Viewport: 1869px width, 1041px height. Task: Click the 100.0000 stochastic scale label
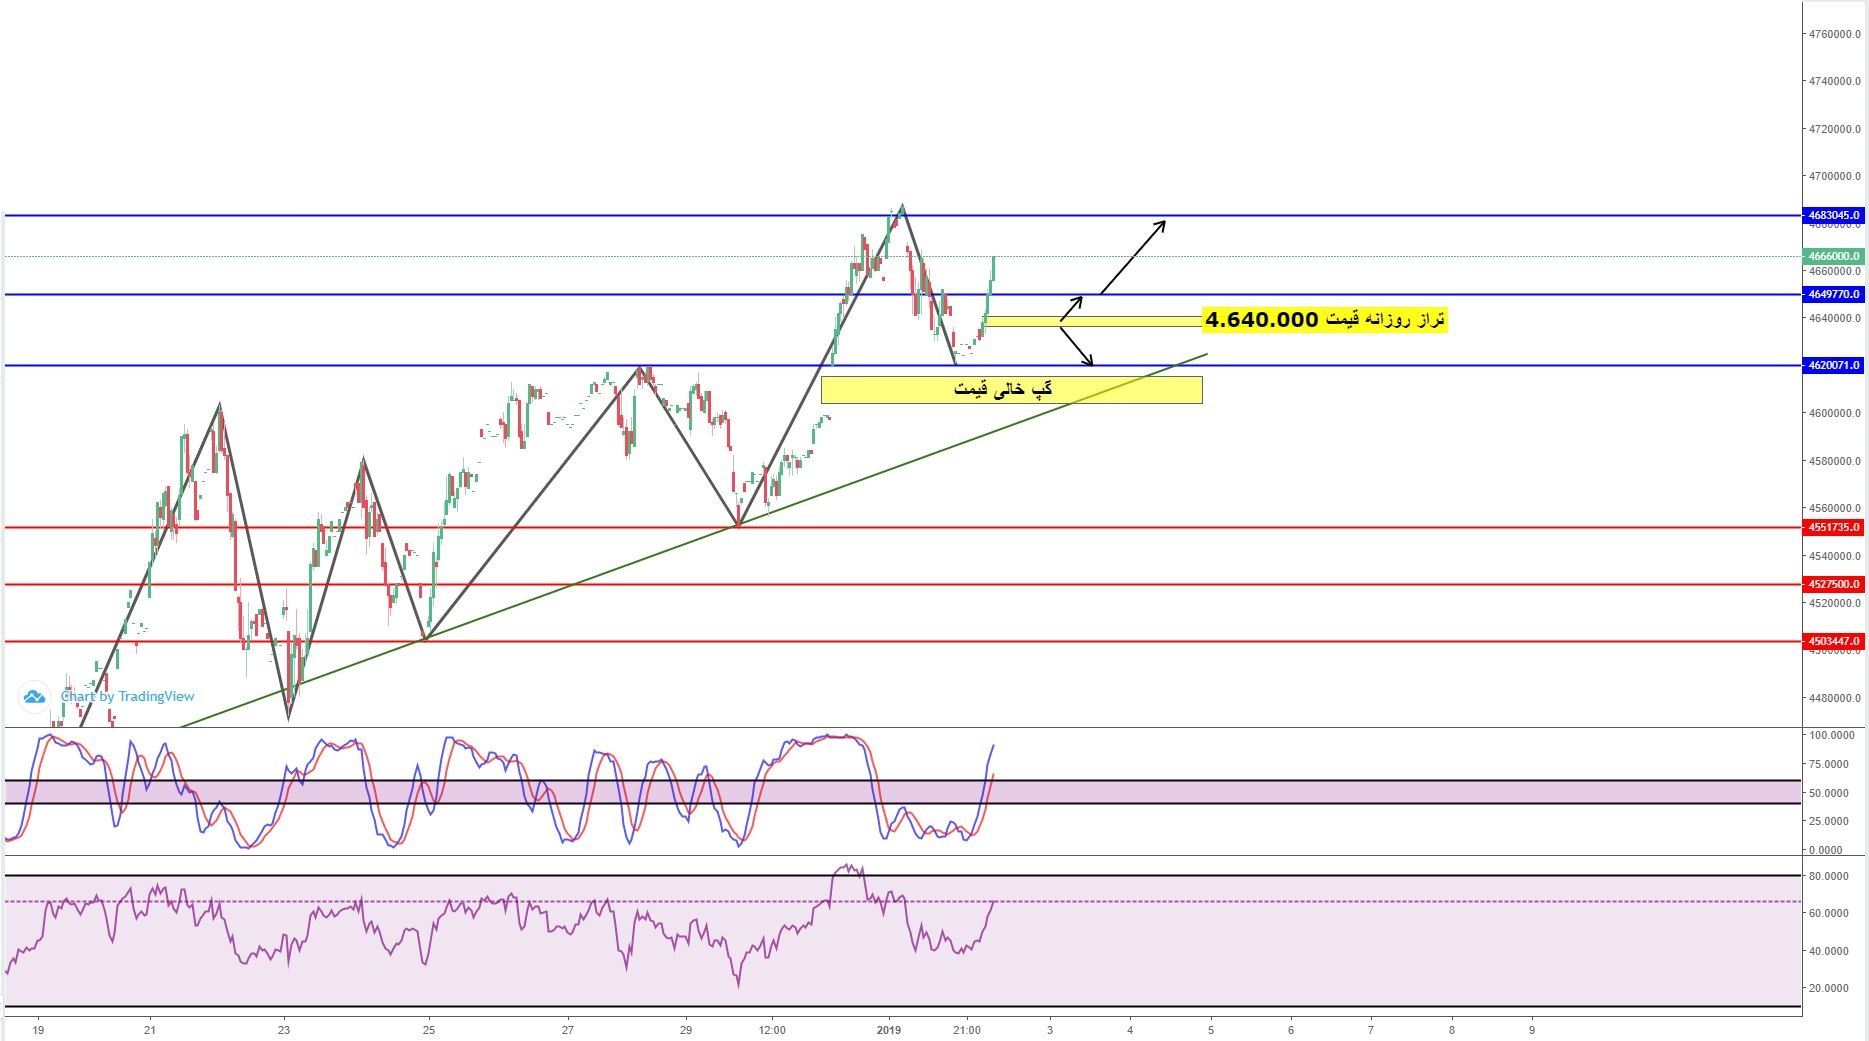[1832, 735]
